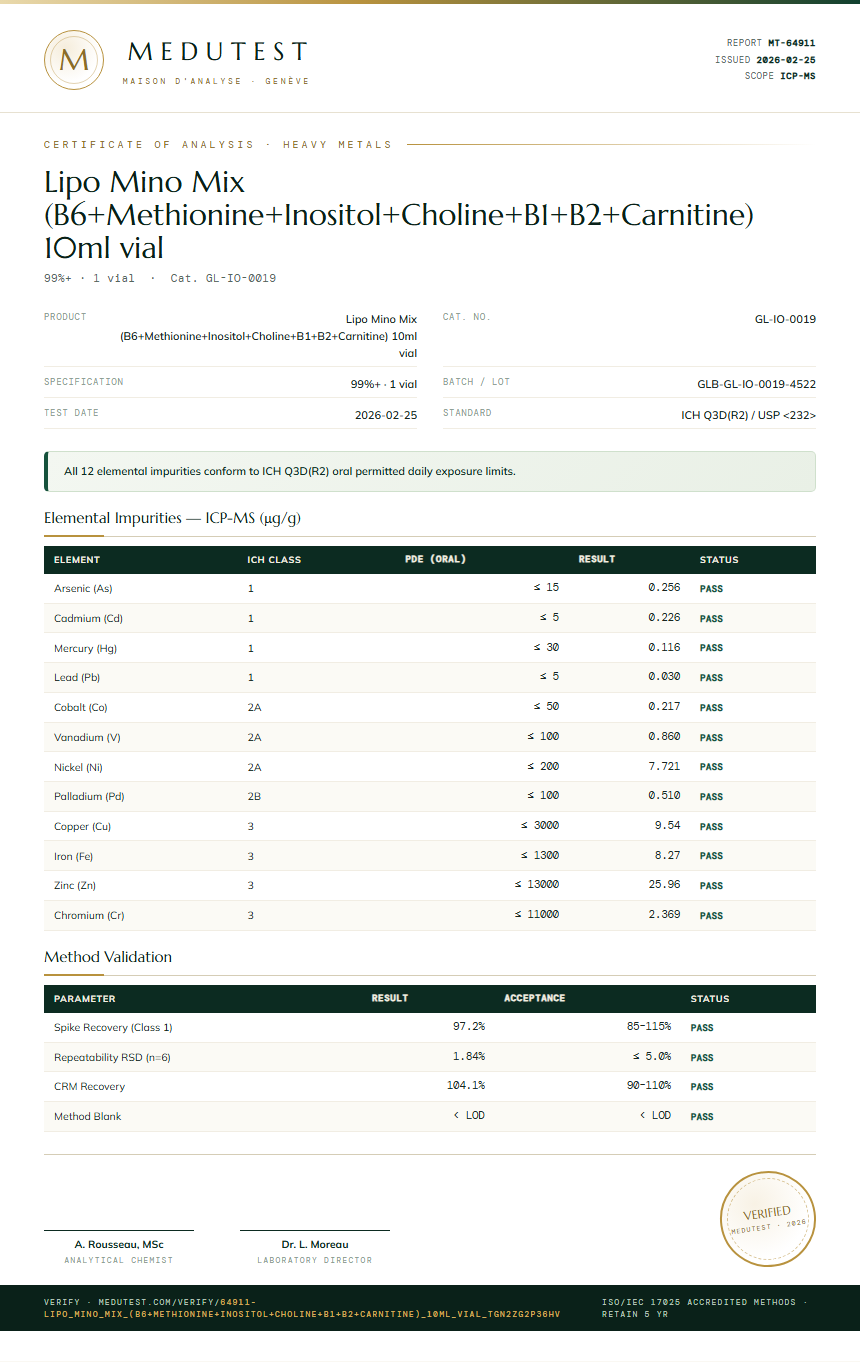Select Arsenic result value 0.256
The image size is (860, 1362).
point(664,588)
